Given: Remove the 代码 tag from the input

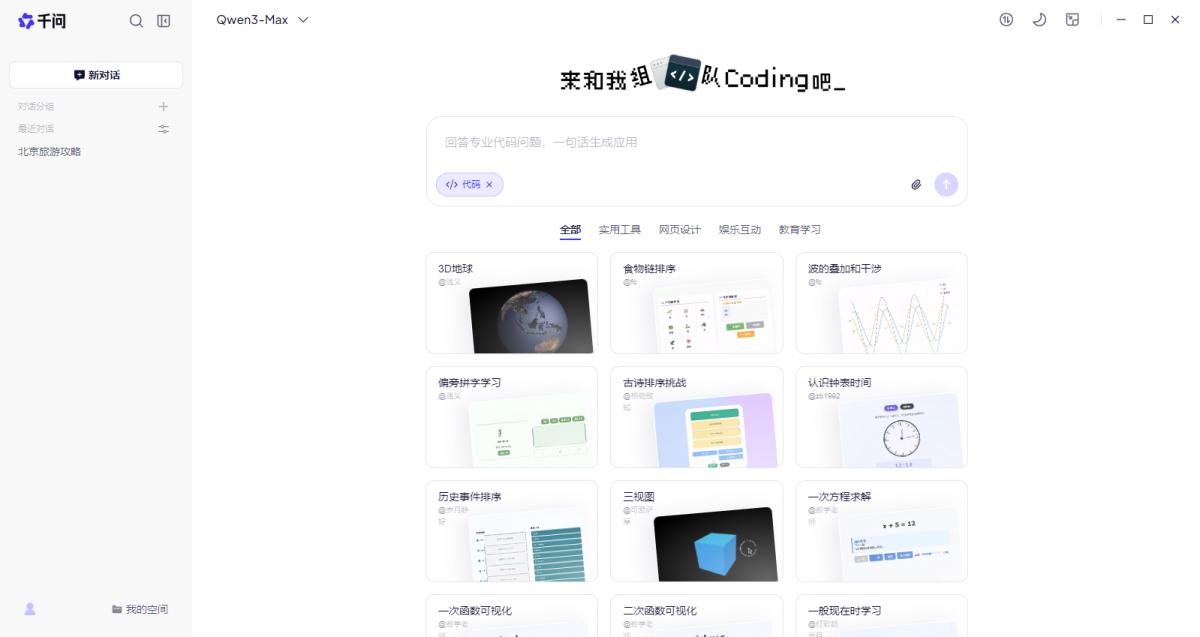Looking at the screenshot, I should click(x=489, y=184).
